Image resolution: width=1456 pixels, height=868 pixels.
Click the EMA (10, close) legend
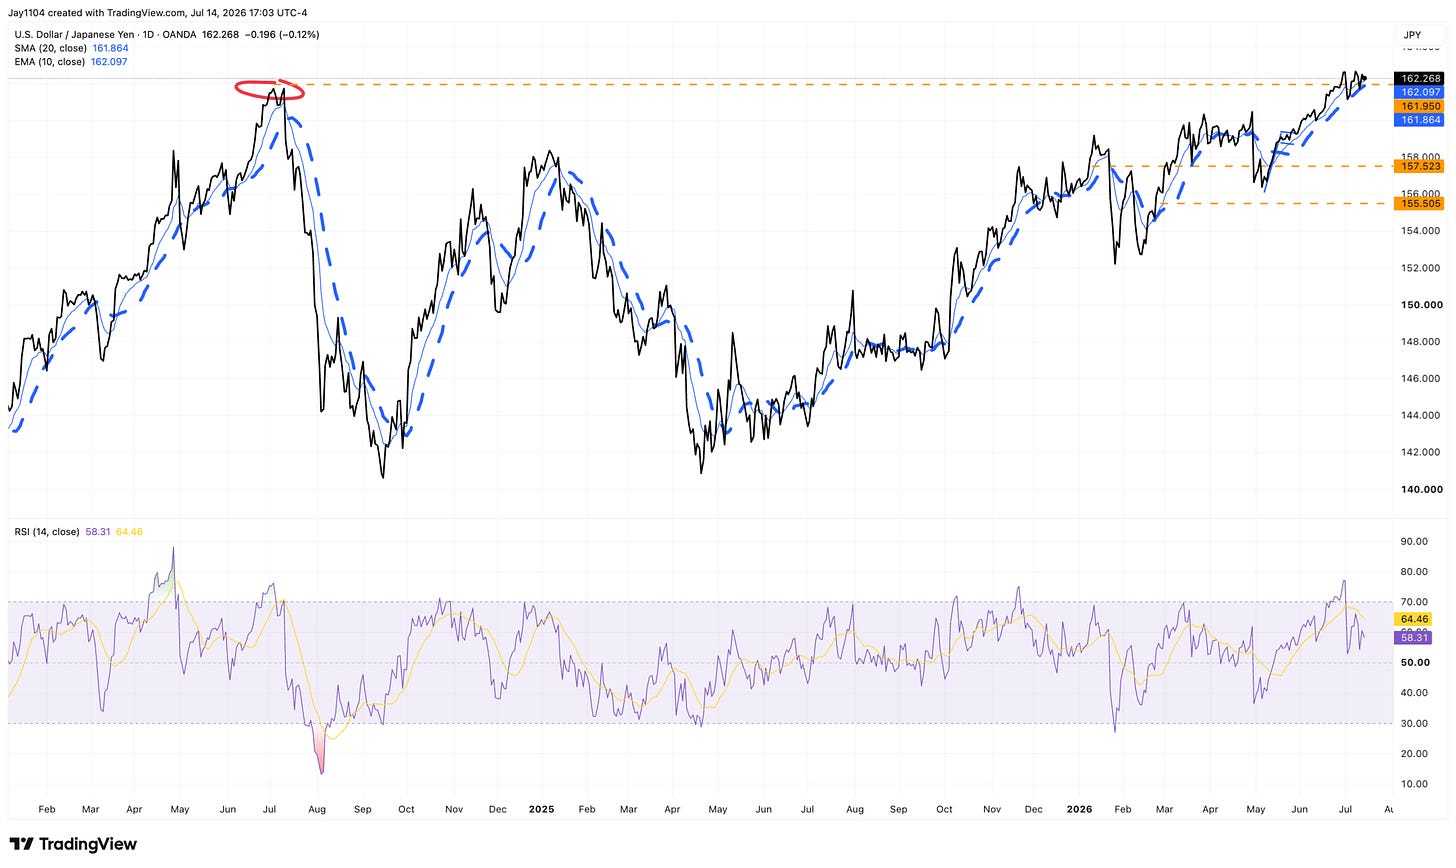pos(50,62)
